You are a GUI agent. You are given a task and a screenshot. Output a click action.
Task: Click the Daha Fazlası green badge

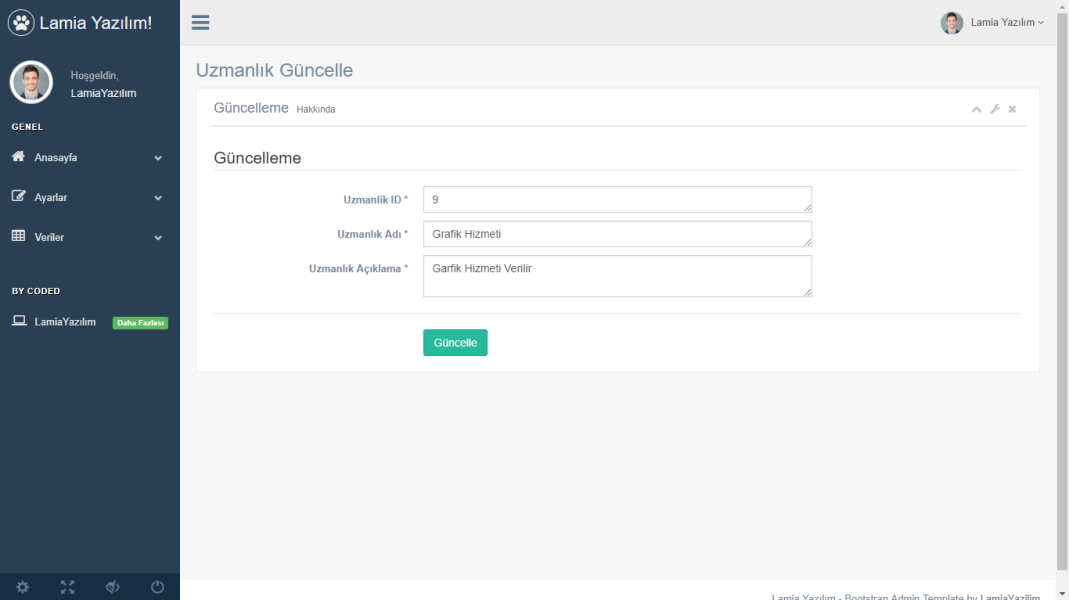[x=140, y=323]
